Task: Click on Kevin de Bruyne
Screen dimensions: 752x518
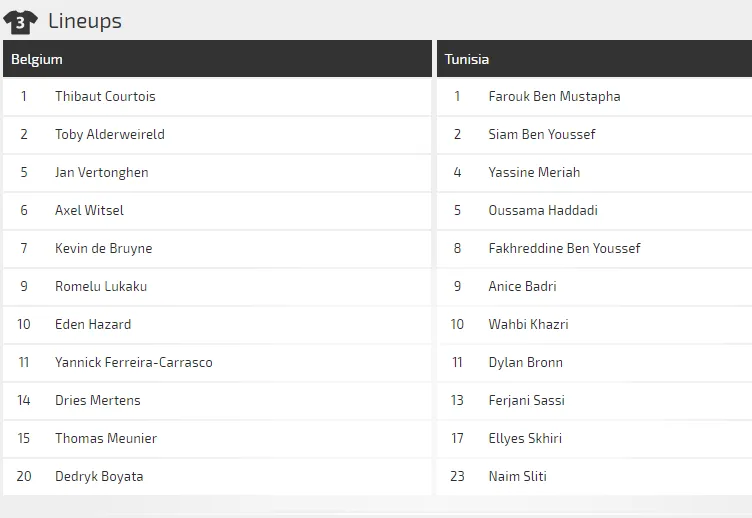Action: pos(103,249)
